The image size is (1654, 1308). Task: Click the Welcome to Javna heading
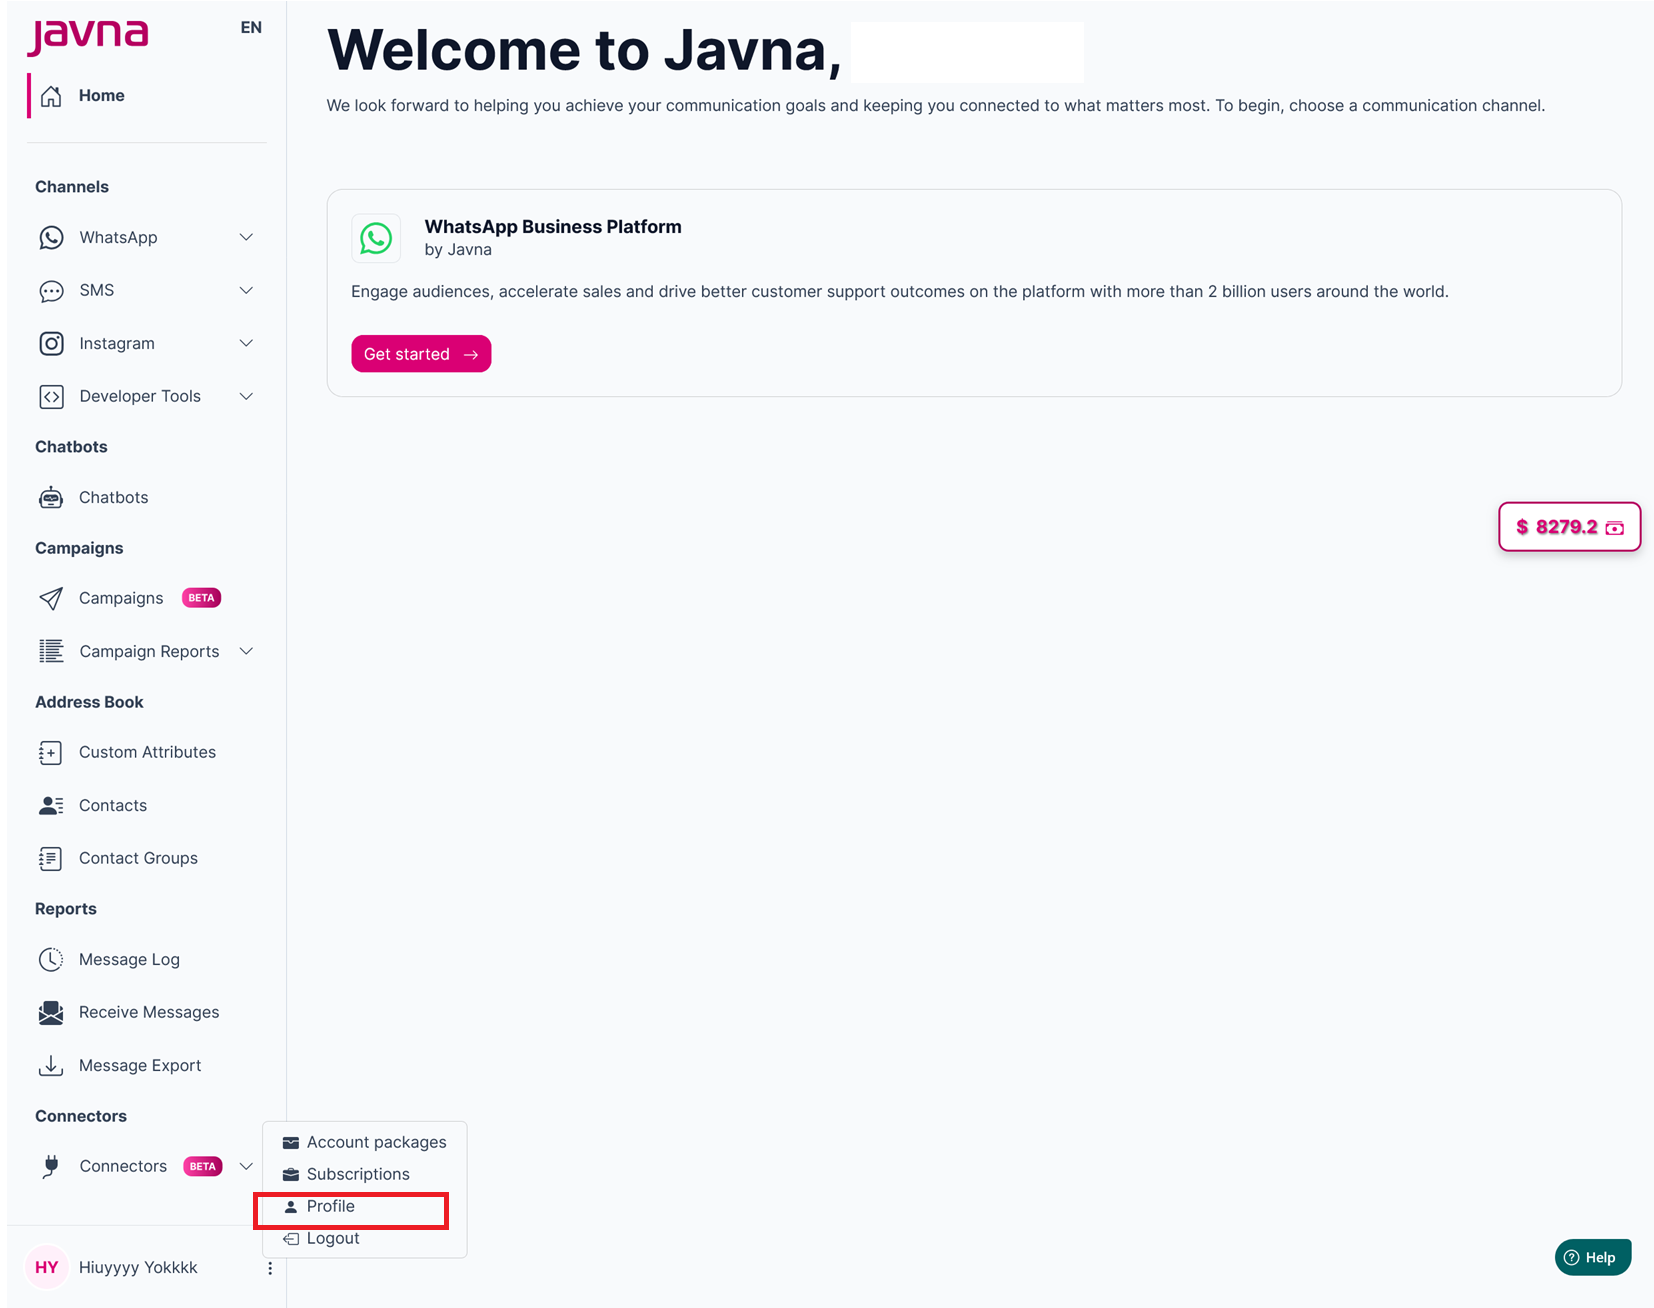click(x=585, y=50)
